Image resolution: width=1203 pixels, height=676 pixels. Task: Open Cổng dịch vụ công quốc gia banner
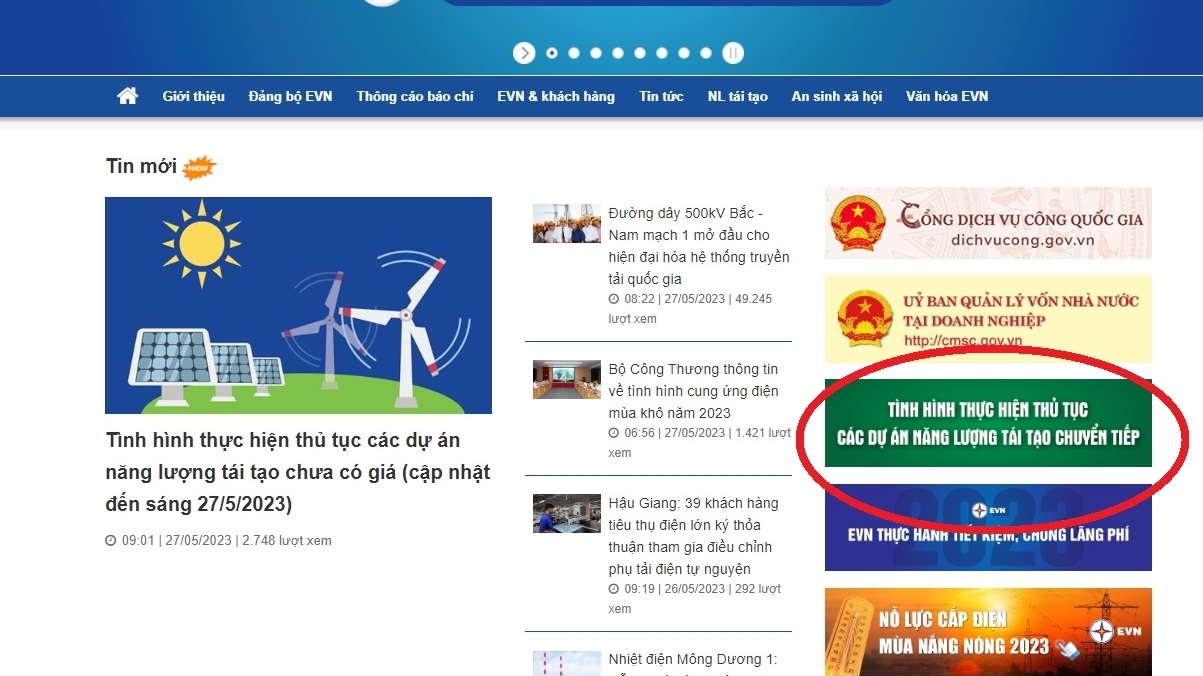pyautogui.click(x=988, y=223)
